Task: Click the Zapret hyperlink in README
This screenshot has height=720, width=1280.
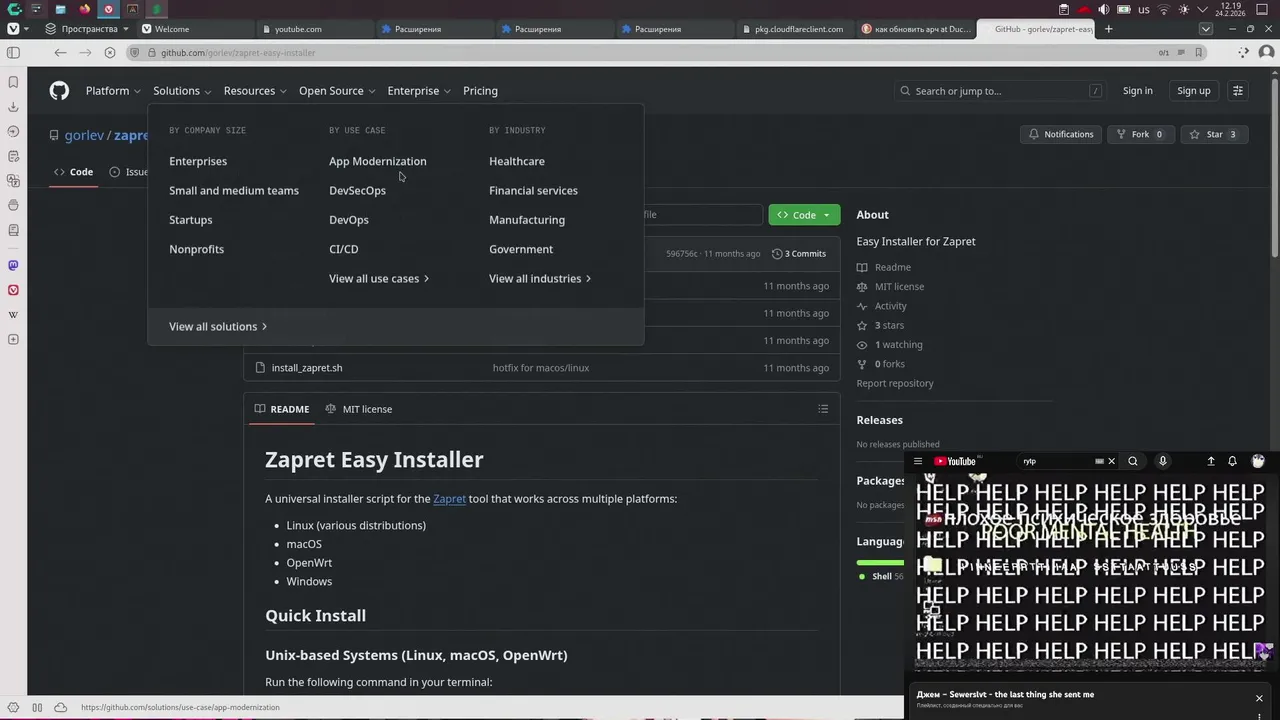Action: tap(449, 499)
